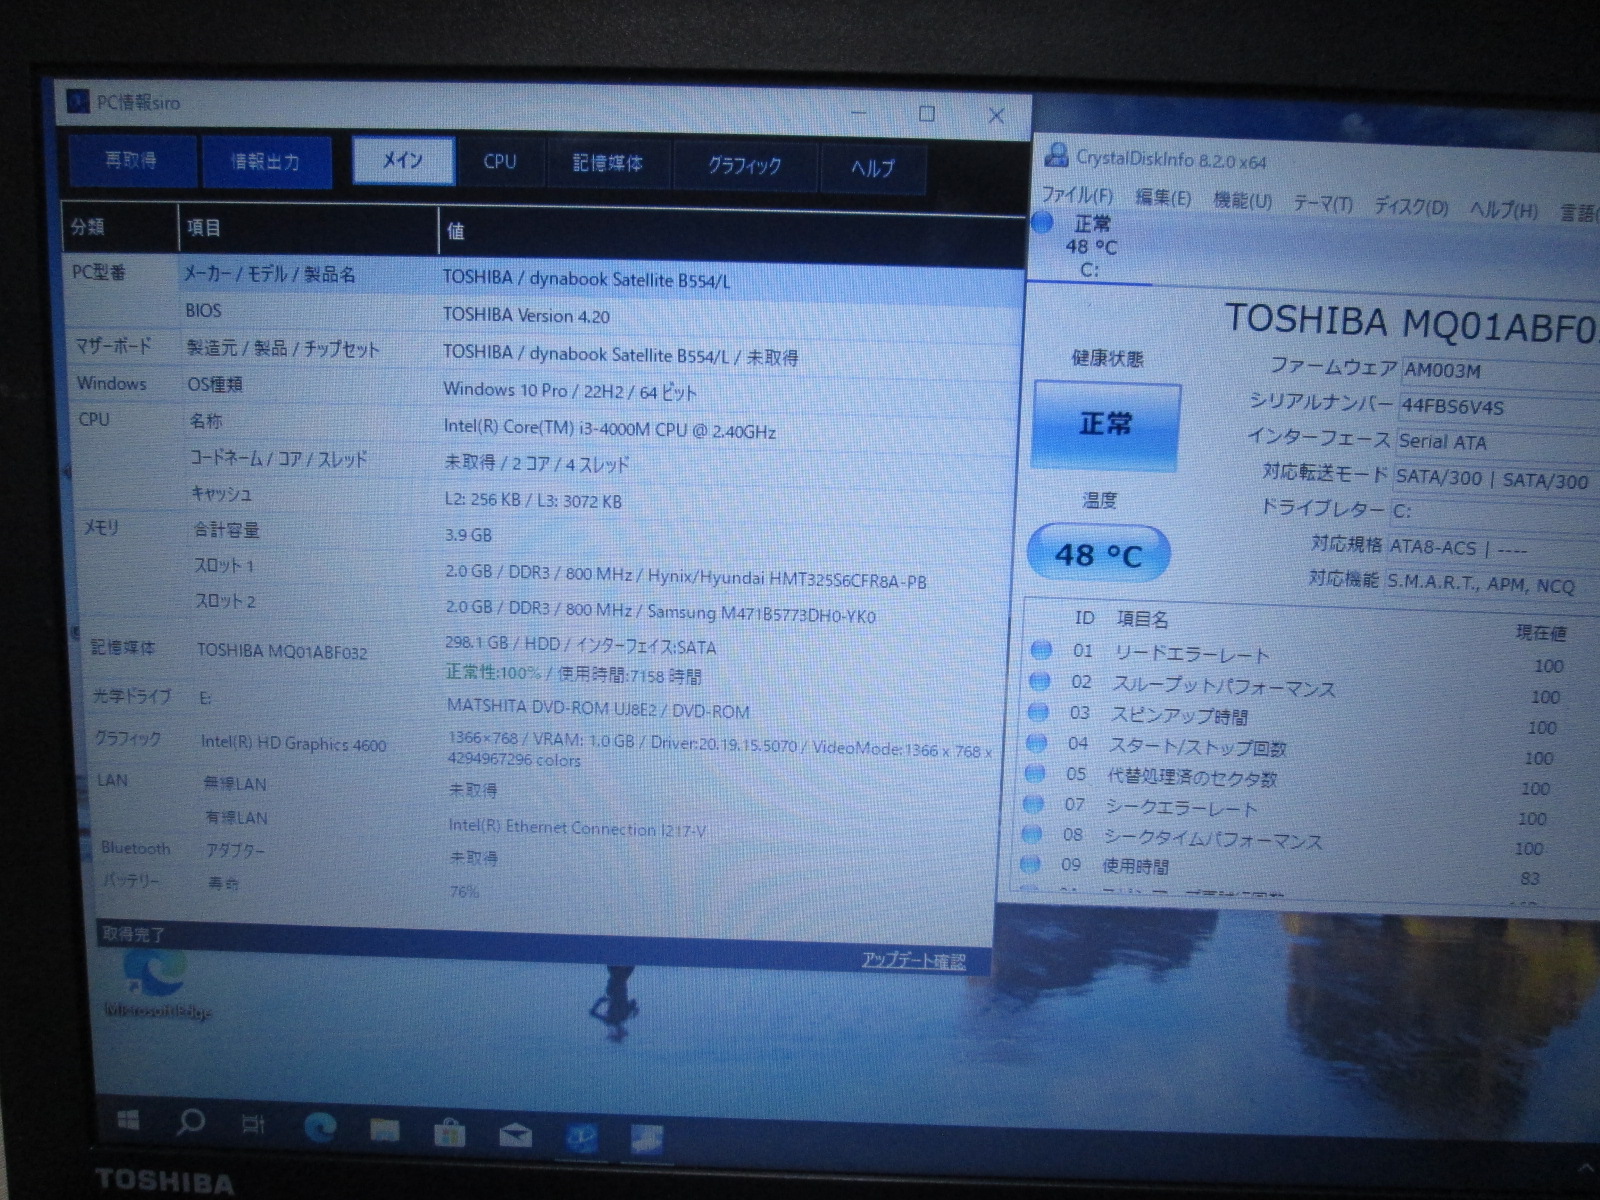
Task: Click status circle for ID 08 シークタイムパフォーマンス
Action: (x=1031, y=833)
